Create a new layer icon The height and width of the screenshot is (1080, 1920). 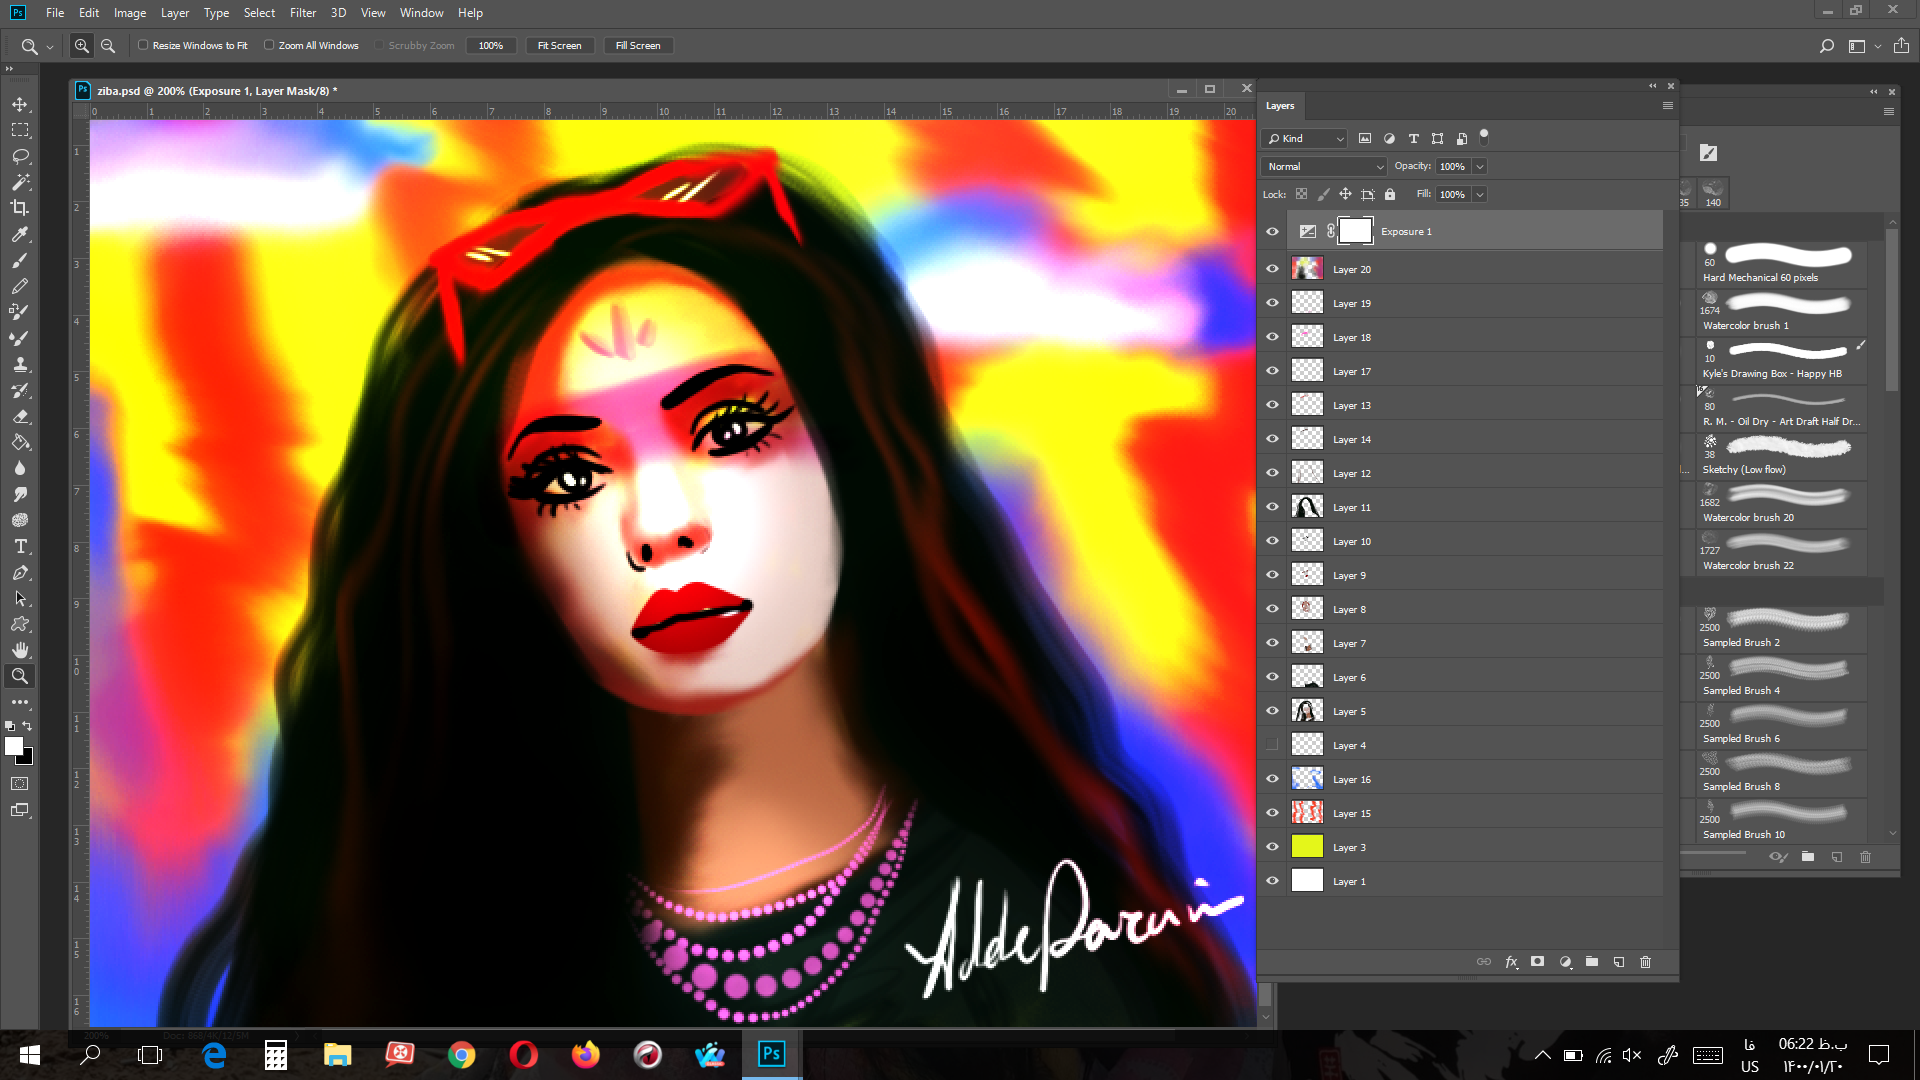(x=1619, y=962)
